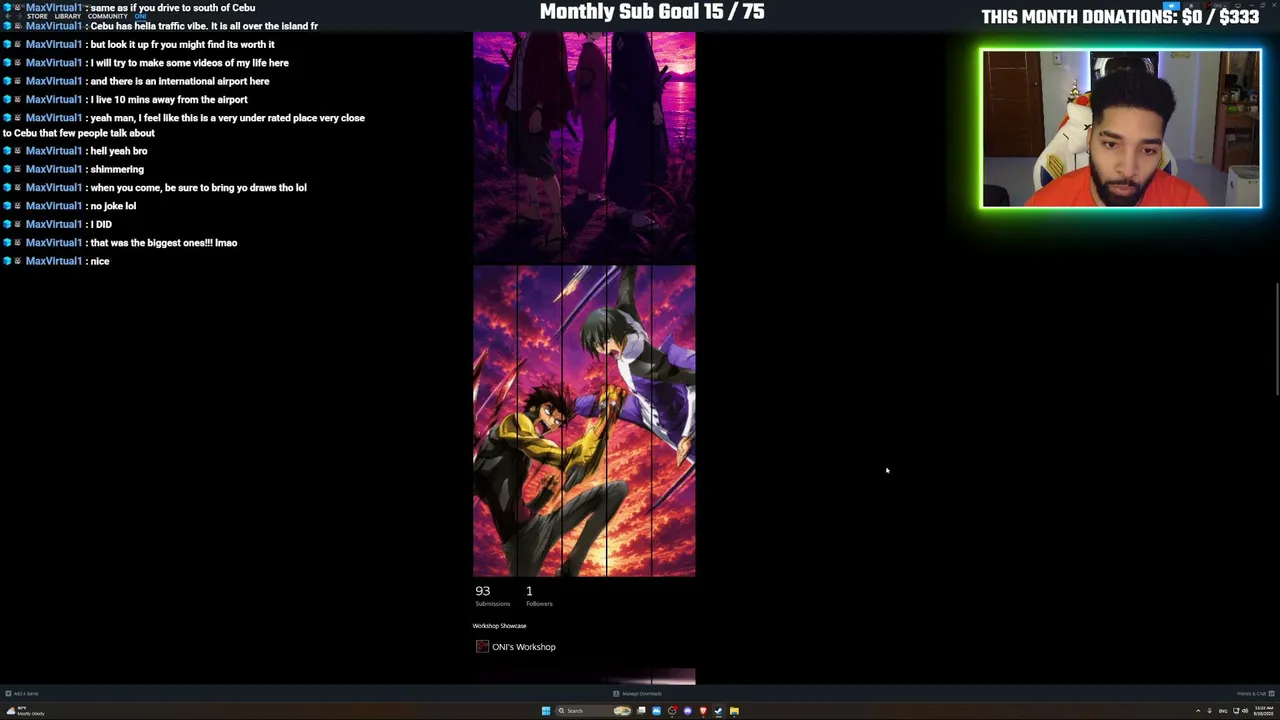Image resolution: width=1280 pixels, height=720 pixels.
Task: Click the microphone tray icon
Action: pyautogui.click(x=1210, y=711)
